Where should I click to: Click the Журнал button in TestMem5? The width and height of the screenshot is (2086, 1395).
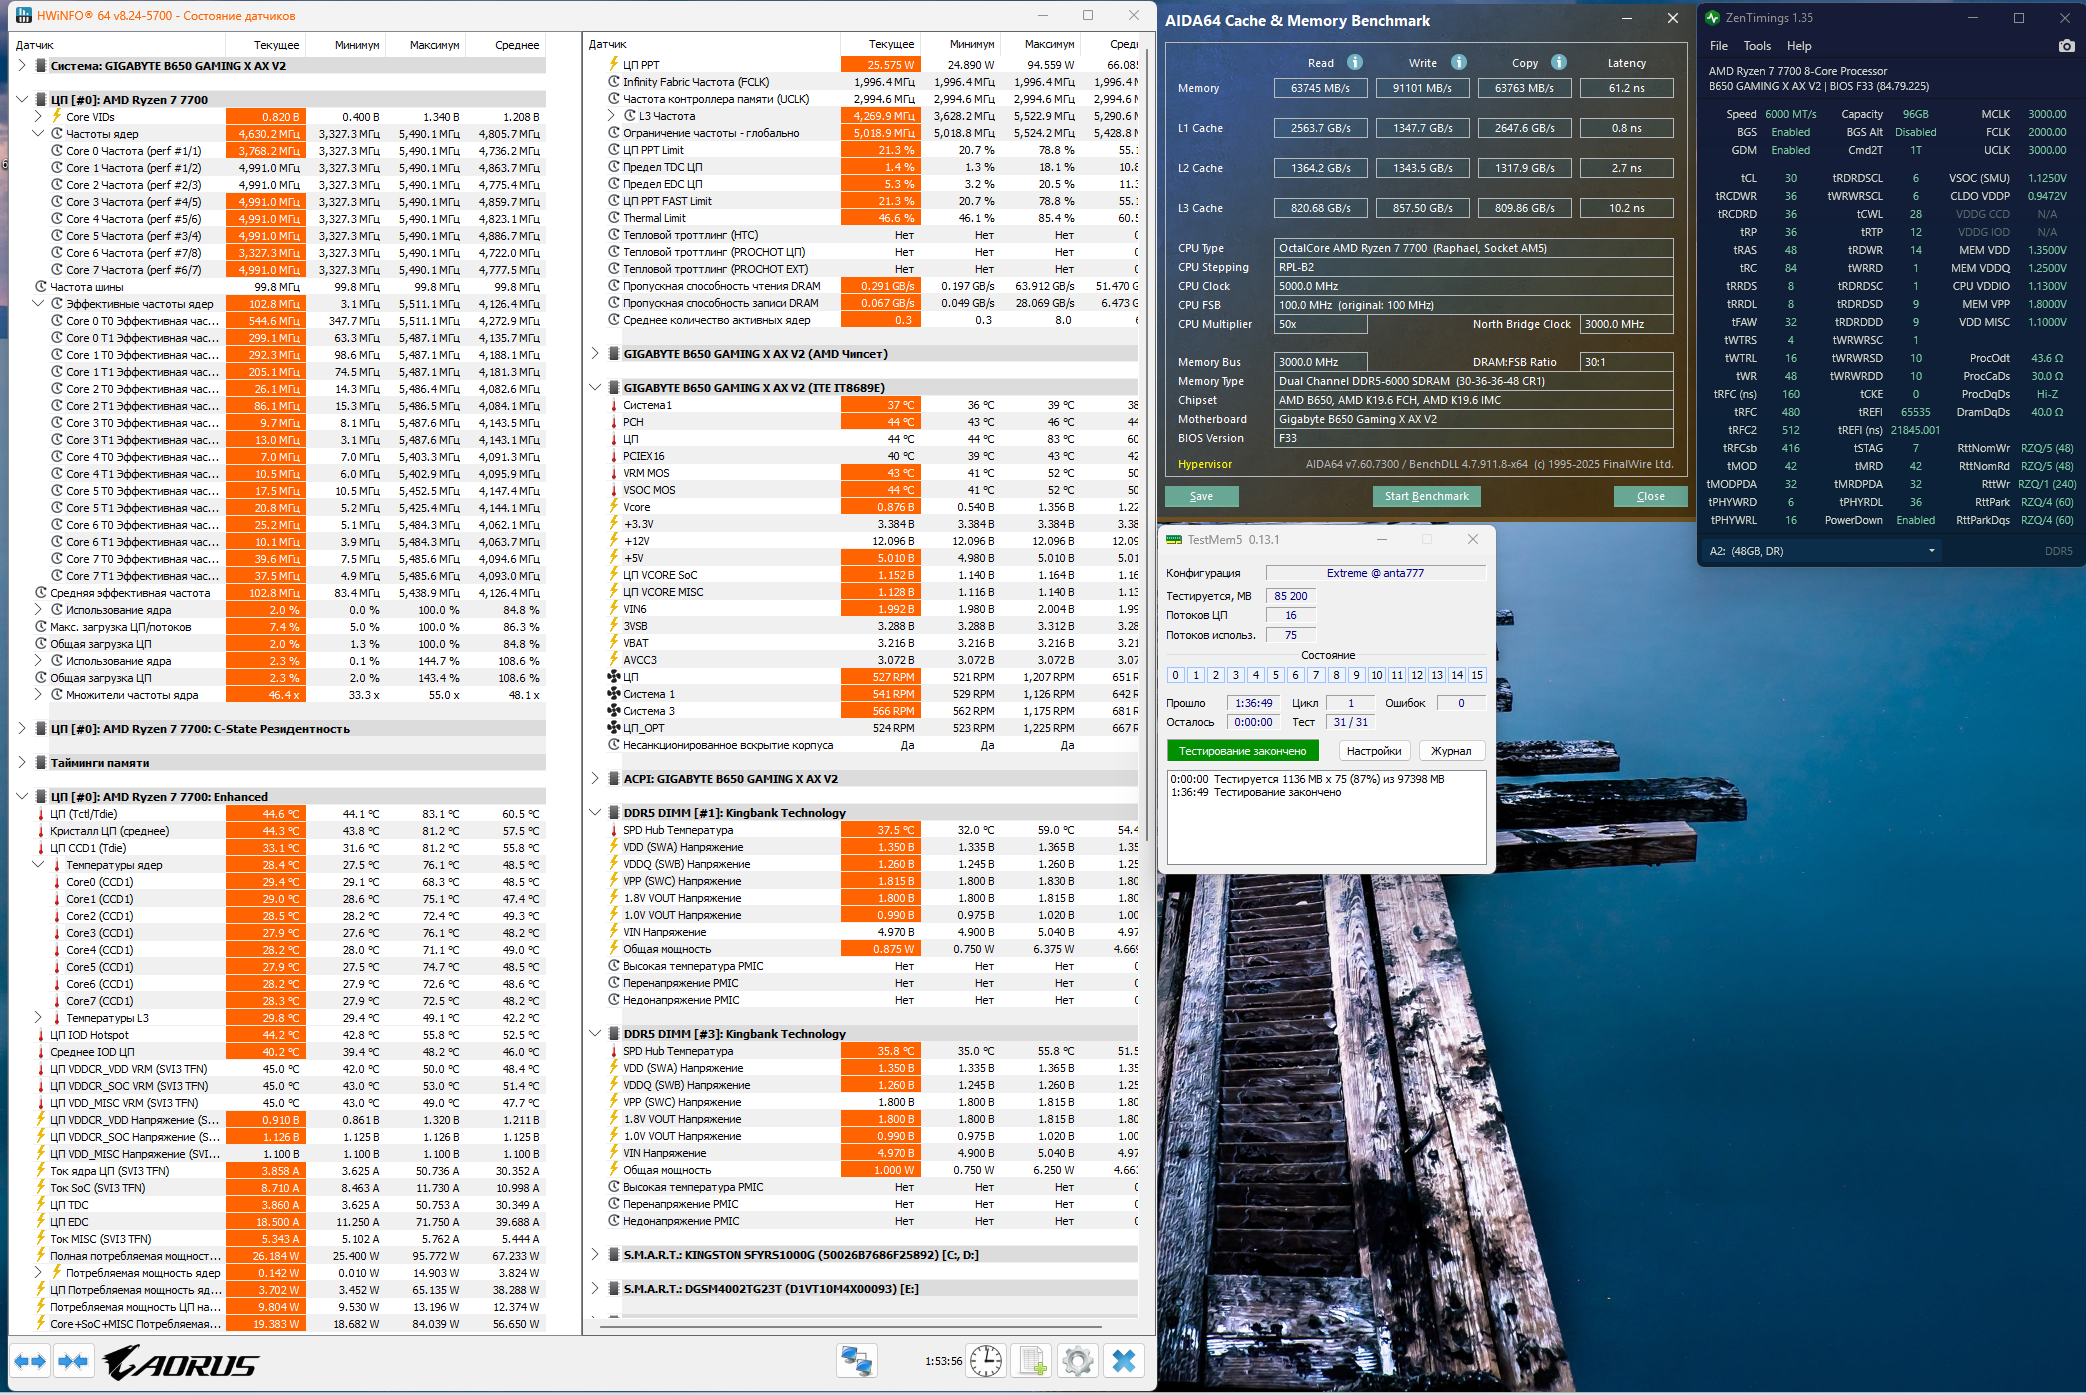pyautogui.click(x=1450, y=751)
